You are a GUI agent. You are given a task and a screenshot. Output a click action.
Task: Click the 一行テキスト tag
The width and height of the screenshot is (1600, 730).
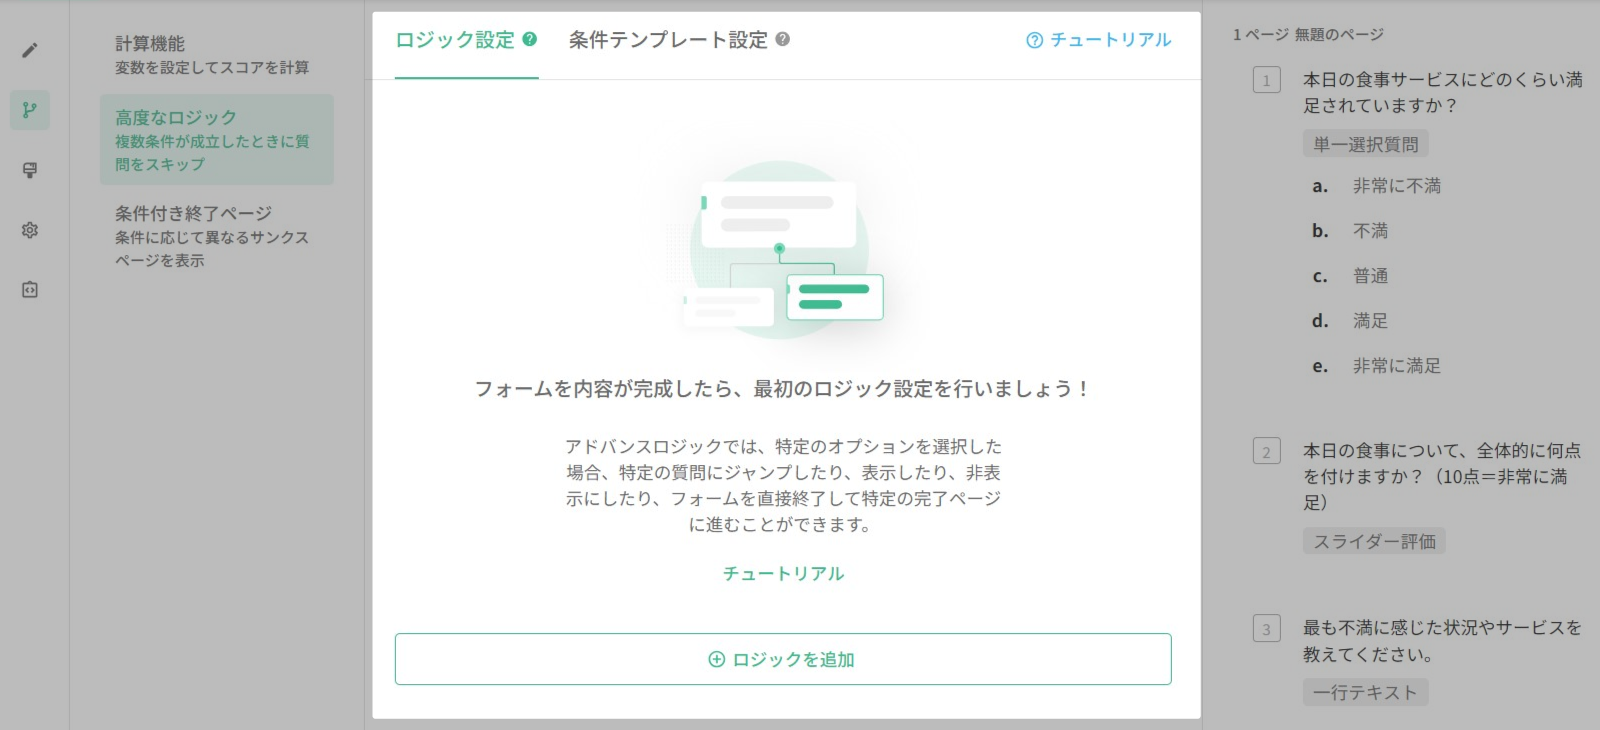1366,692
